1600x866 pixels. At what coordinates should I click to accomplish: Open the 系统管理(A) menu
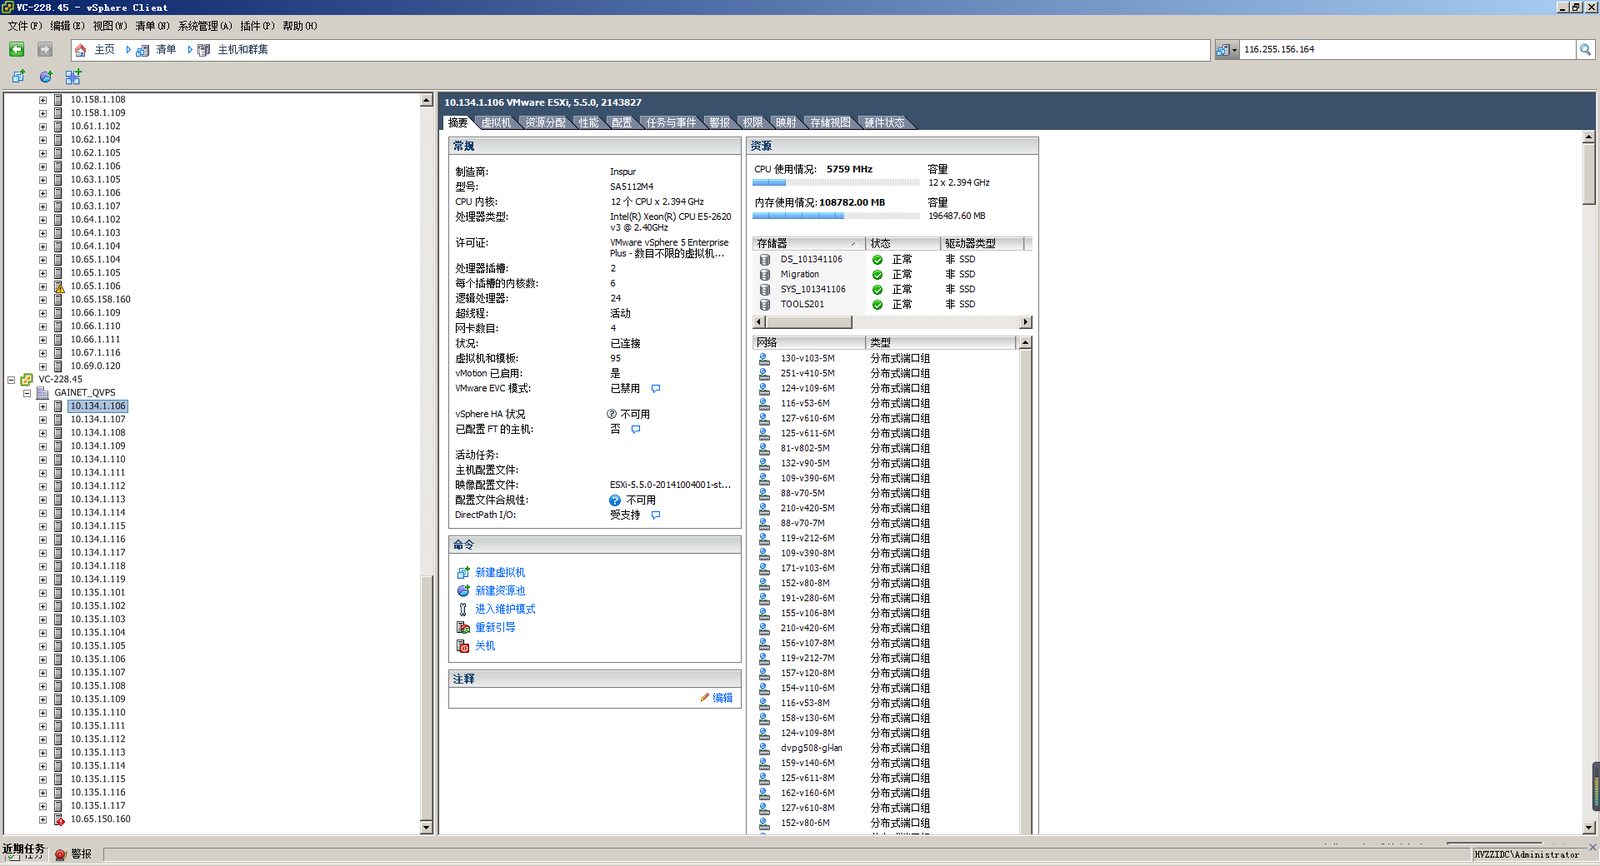coord(204,26)
